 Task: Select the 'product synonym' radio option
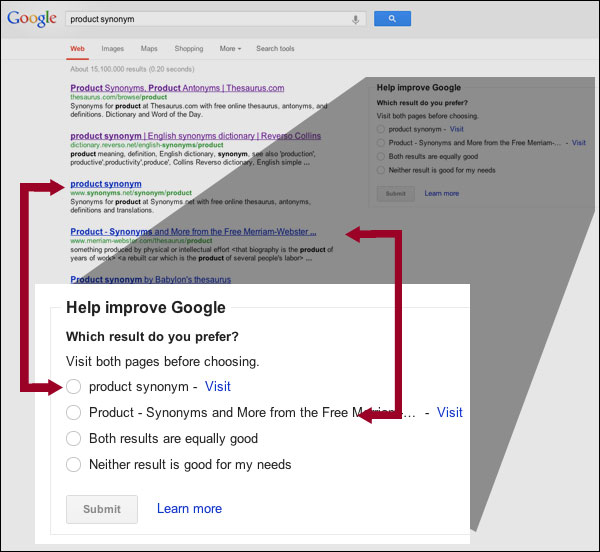(x=73, y=387)
